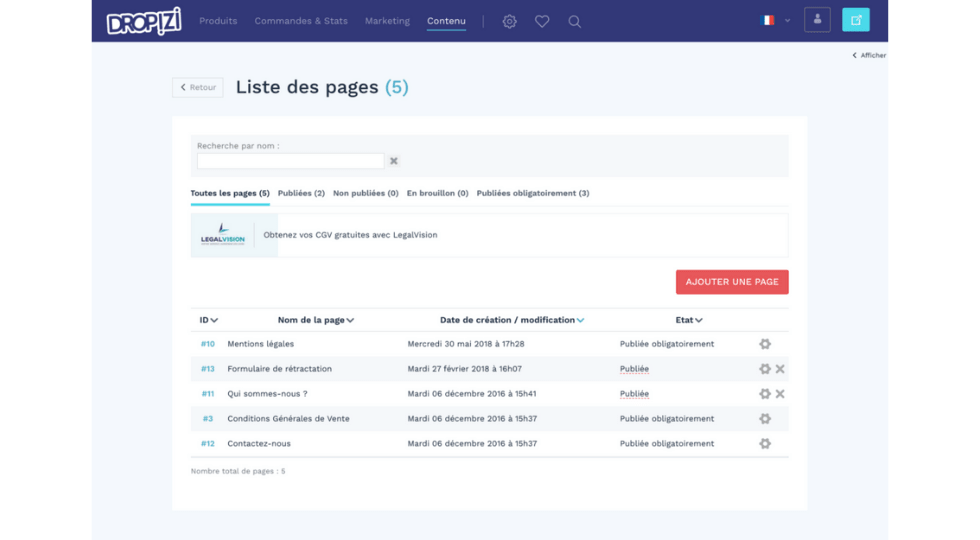The width and height of the screenshot is (980, 540).
Task: Click the teal open-store external link icon
Action: [x=856, y=20]
